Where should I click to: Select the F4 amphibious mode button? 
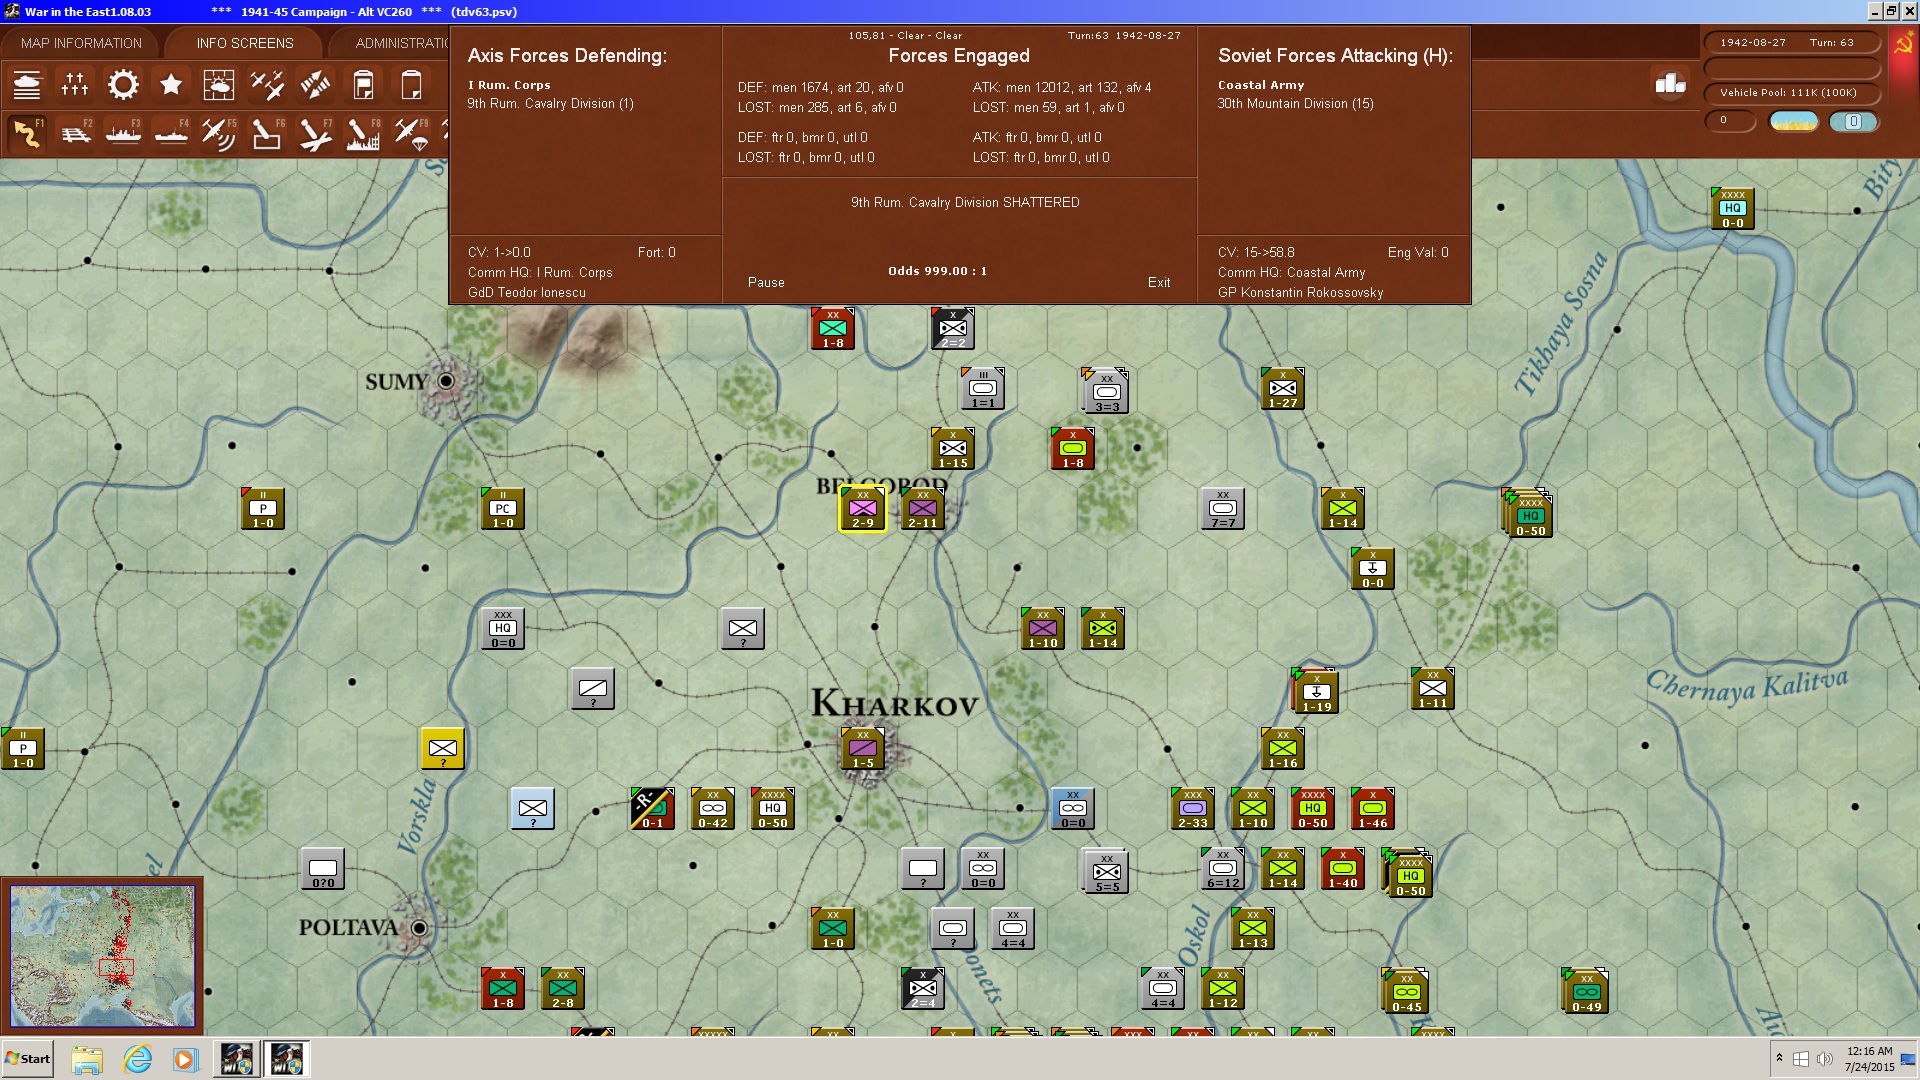click(x=171, y=134)
